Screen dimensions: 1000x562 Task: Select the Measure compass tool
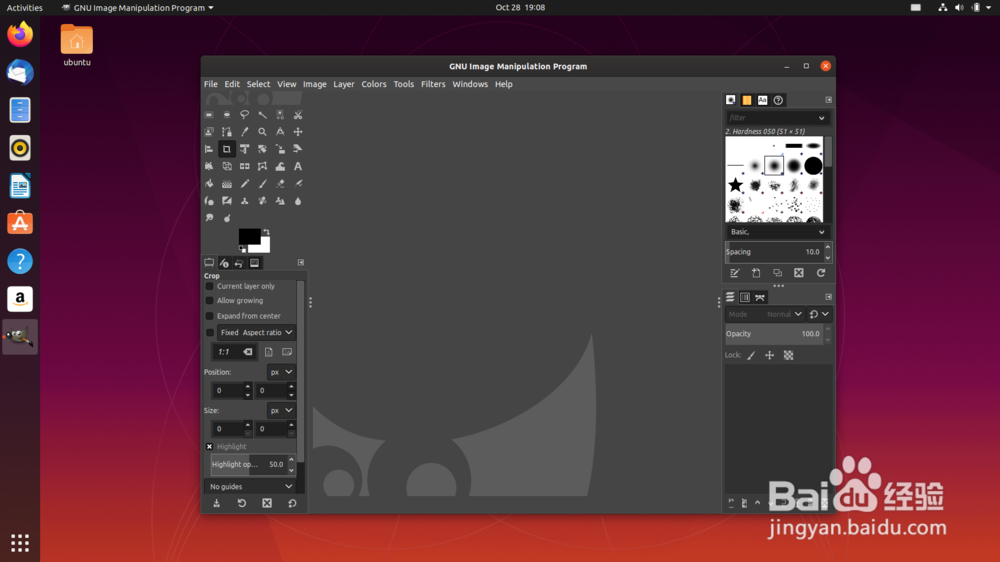[x=280, y=132]
